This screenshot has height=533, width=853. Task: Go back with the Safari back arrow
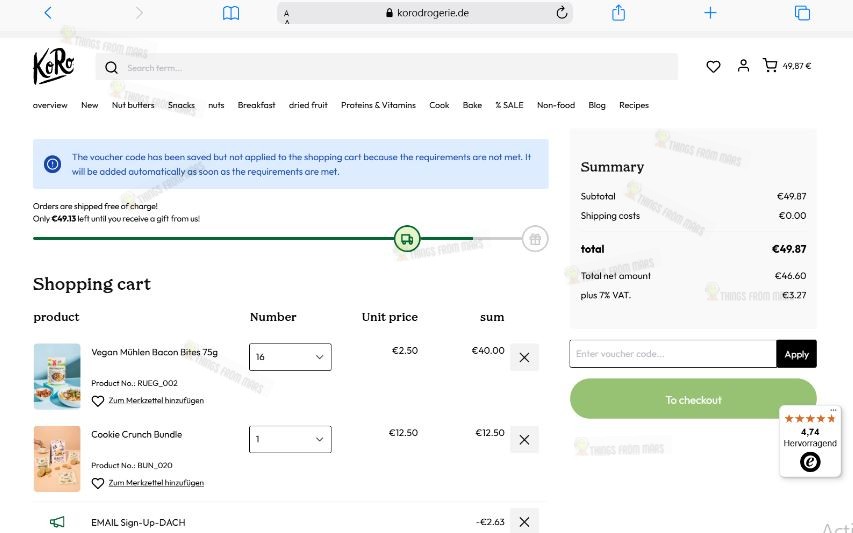point(48,13)
